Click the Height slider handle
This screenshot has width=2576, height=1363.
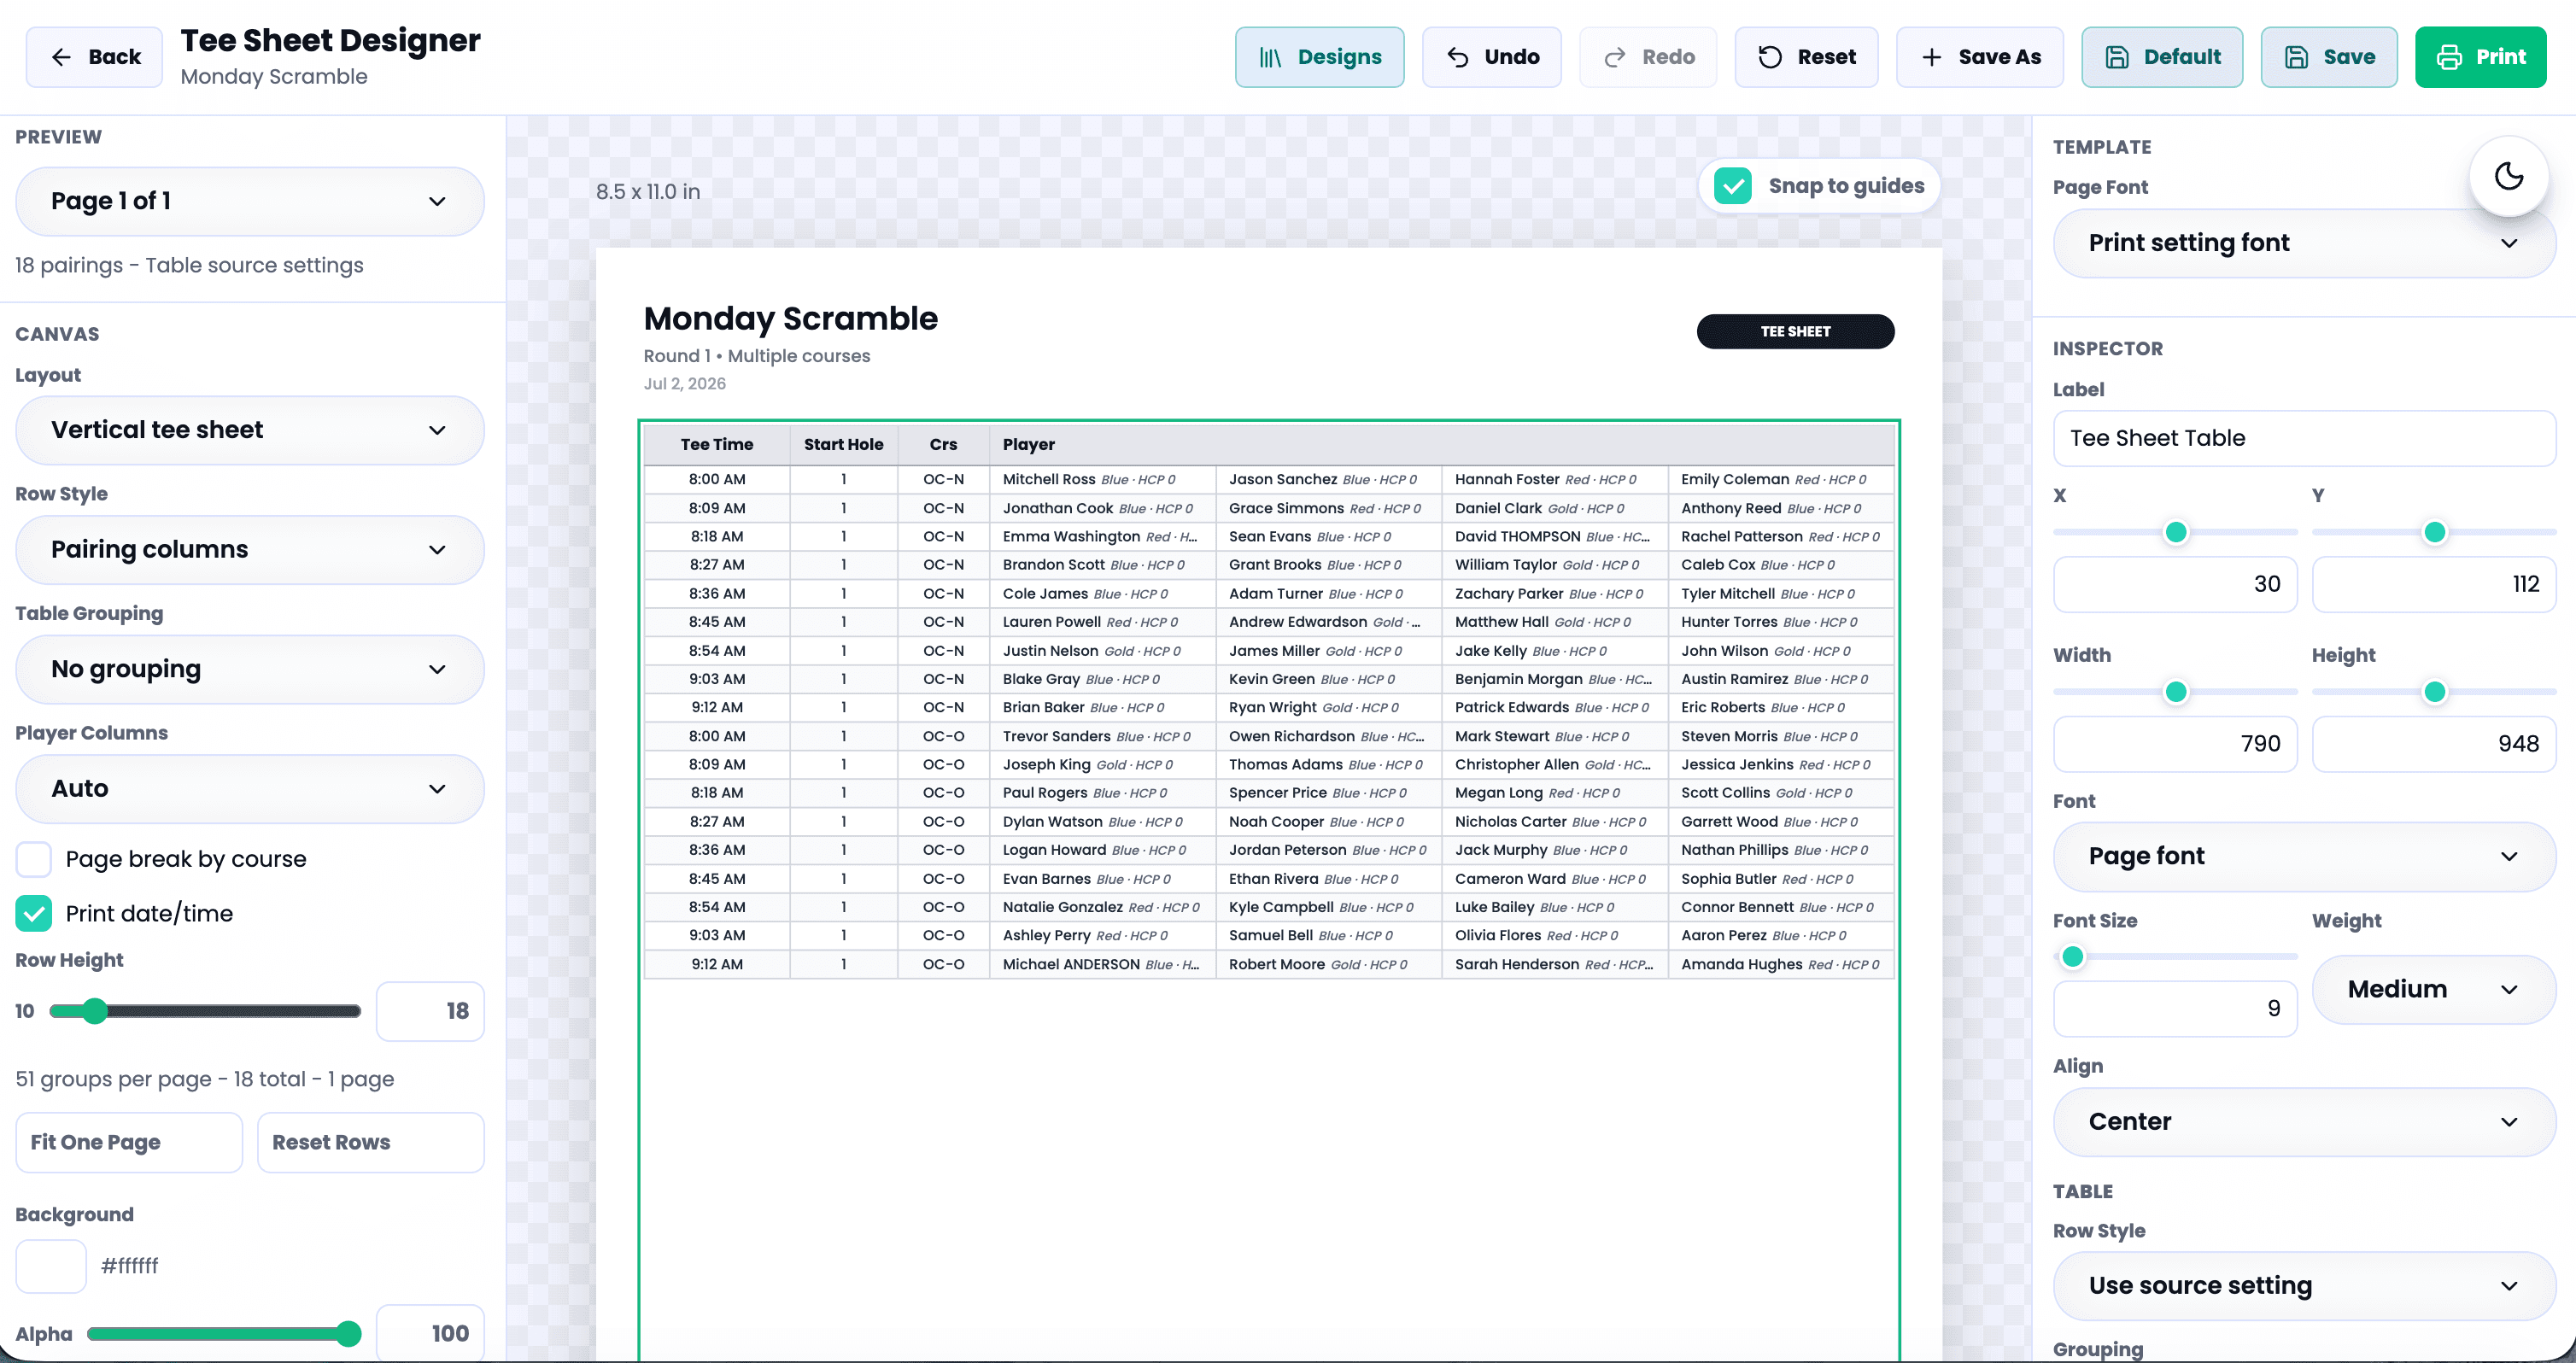(2434, 692)
